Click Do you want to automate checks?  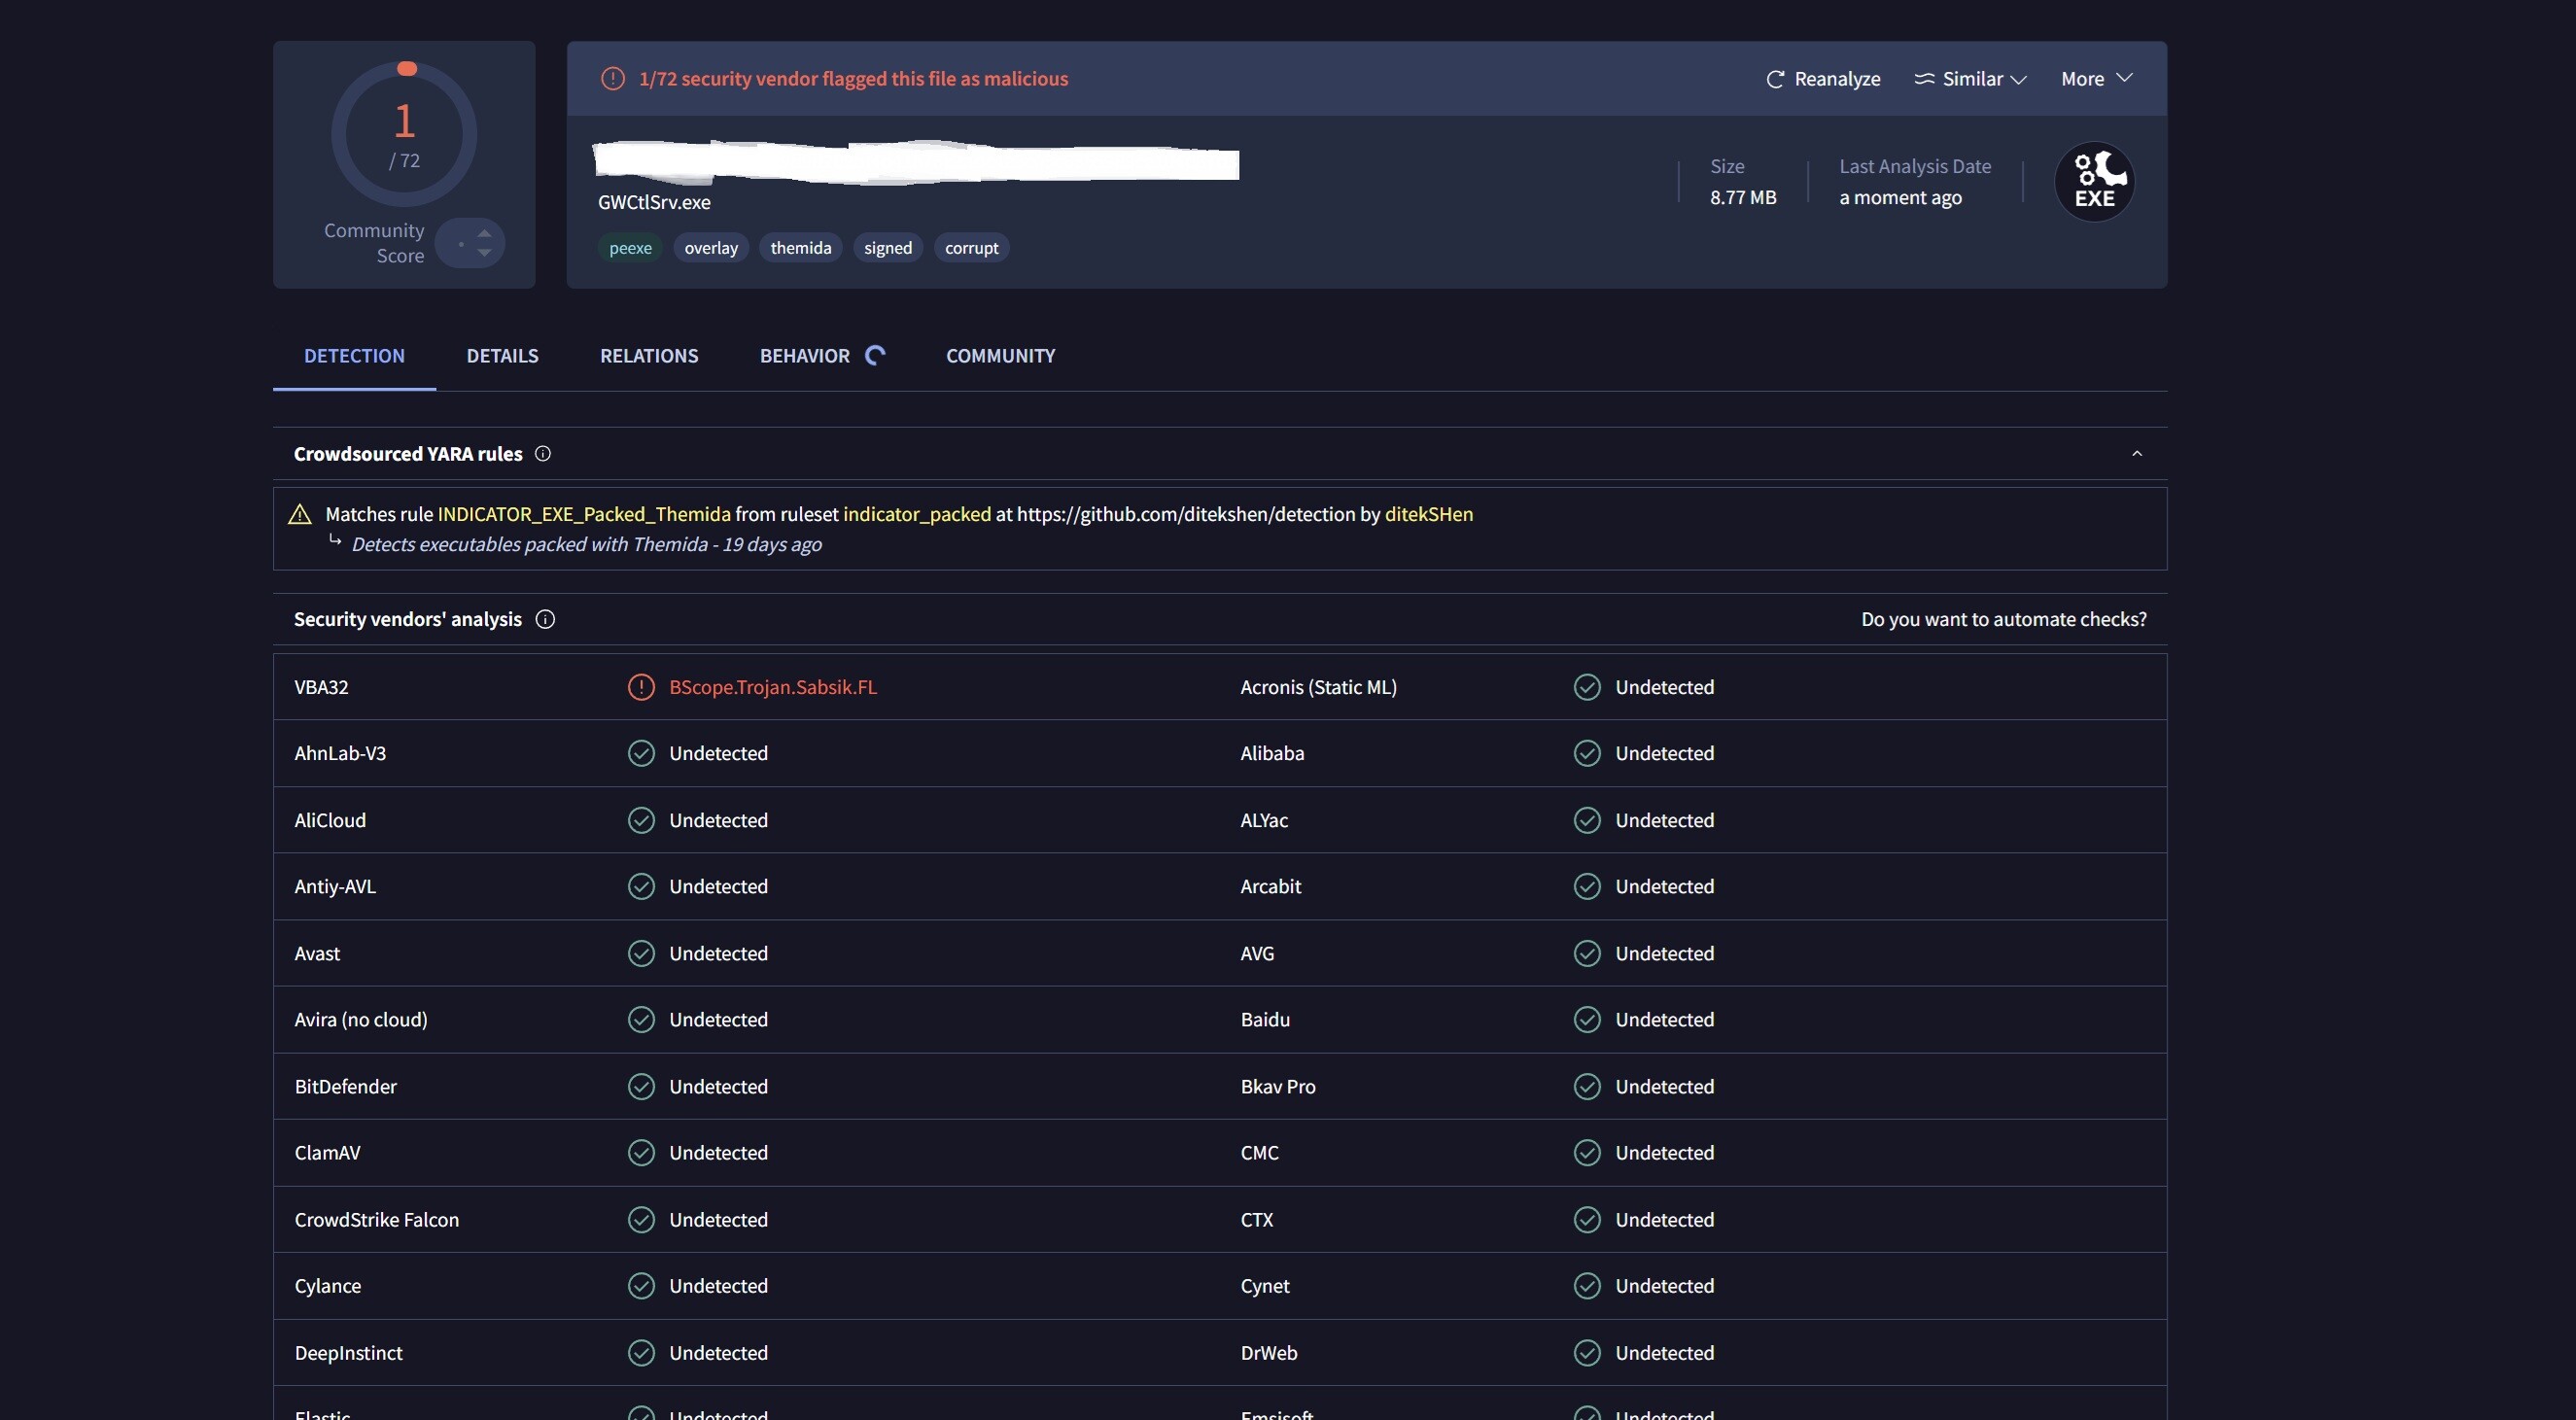[x=2003, y=619]
